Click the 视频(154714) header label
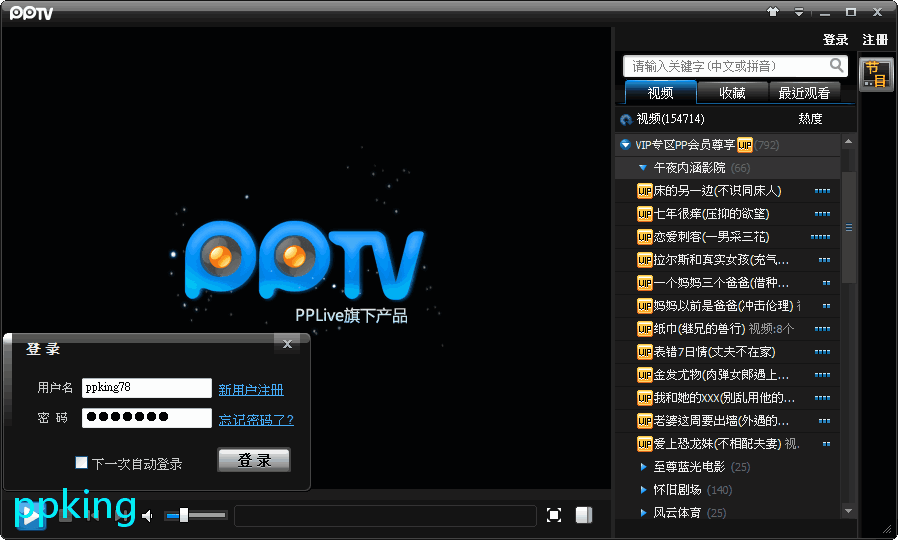Image resolution: width=900 pixels, height=541 pixels. [x=670, y=119]
